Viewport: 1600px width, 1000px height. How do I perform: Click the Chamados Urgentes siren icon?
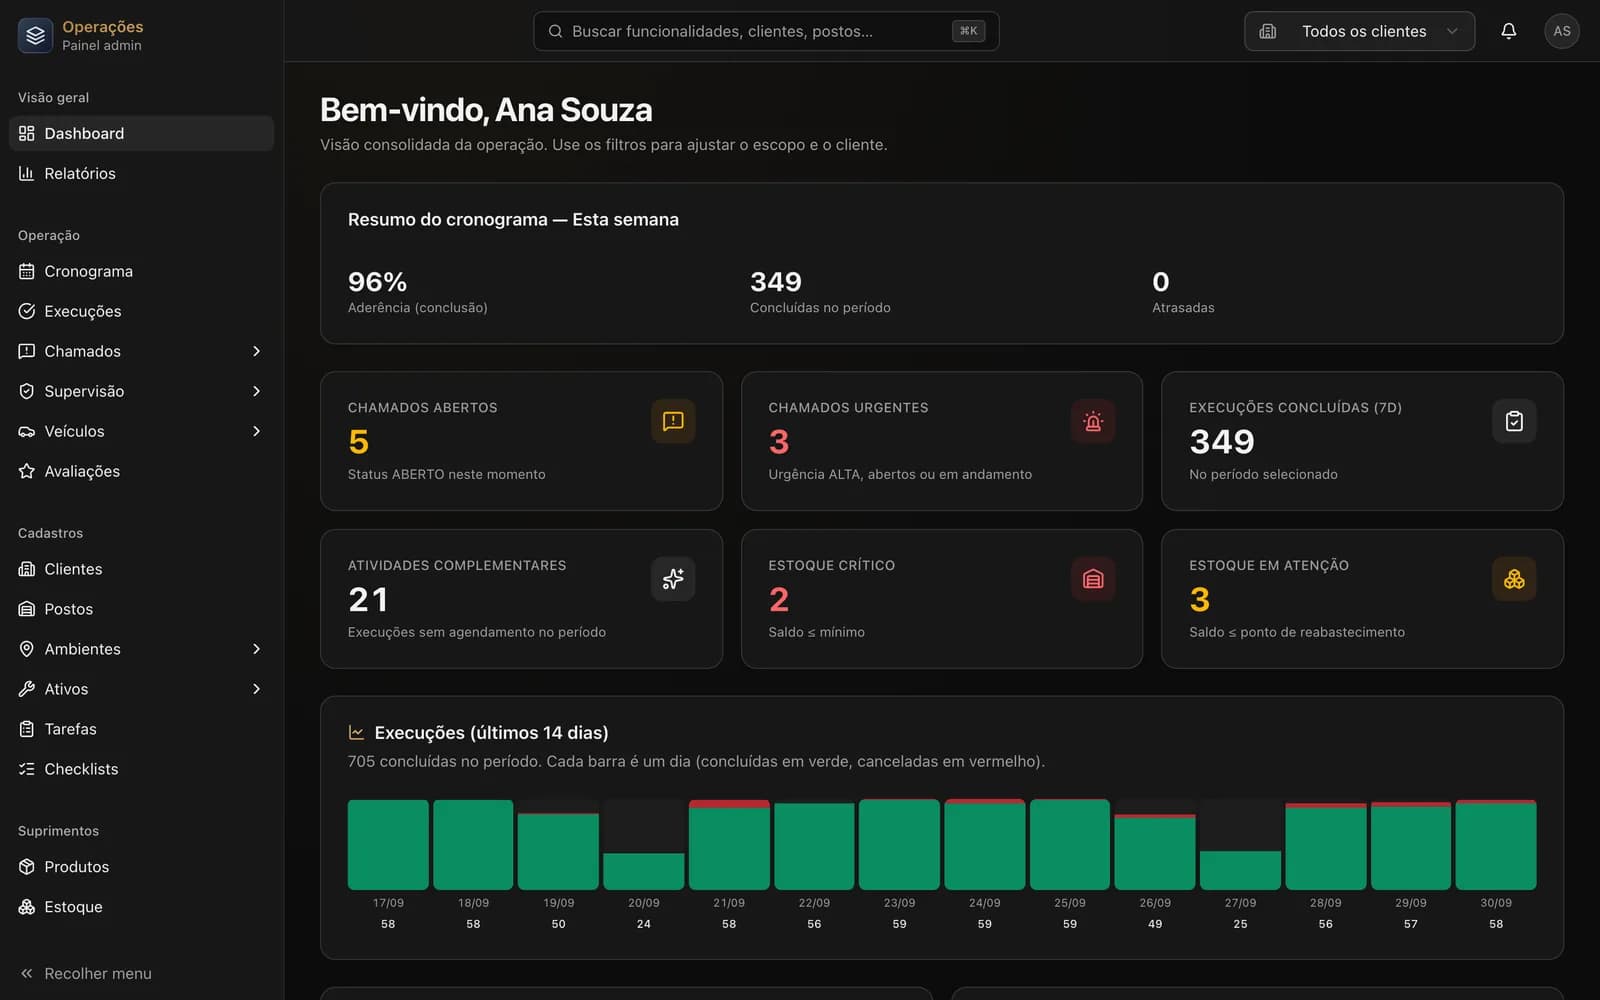pyautogui.click(x=1093, y=421)
